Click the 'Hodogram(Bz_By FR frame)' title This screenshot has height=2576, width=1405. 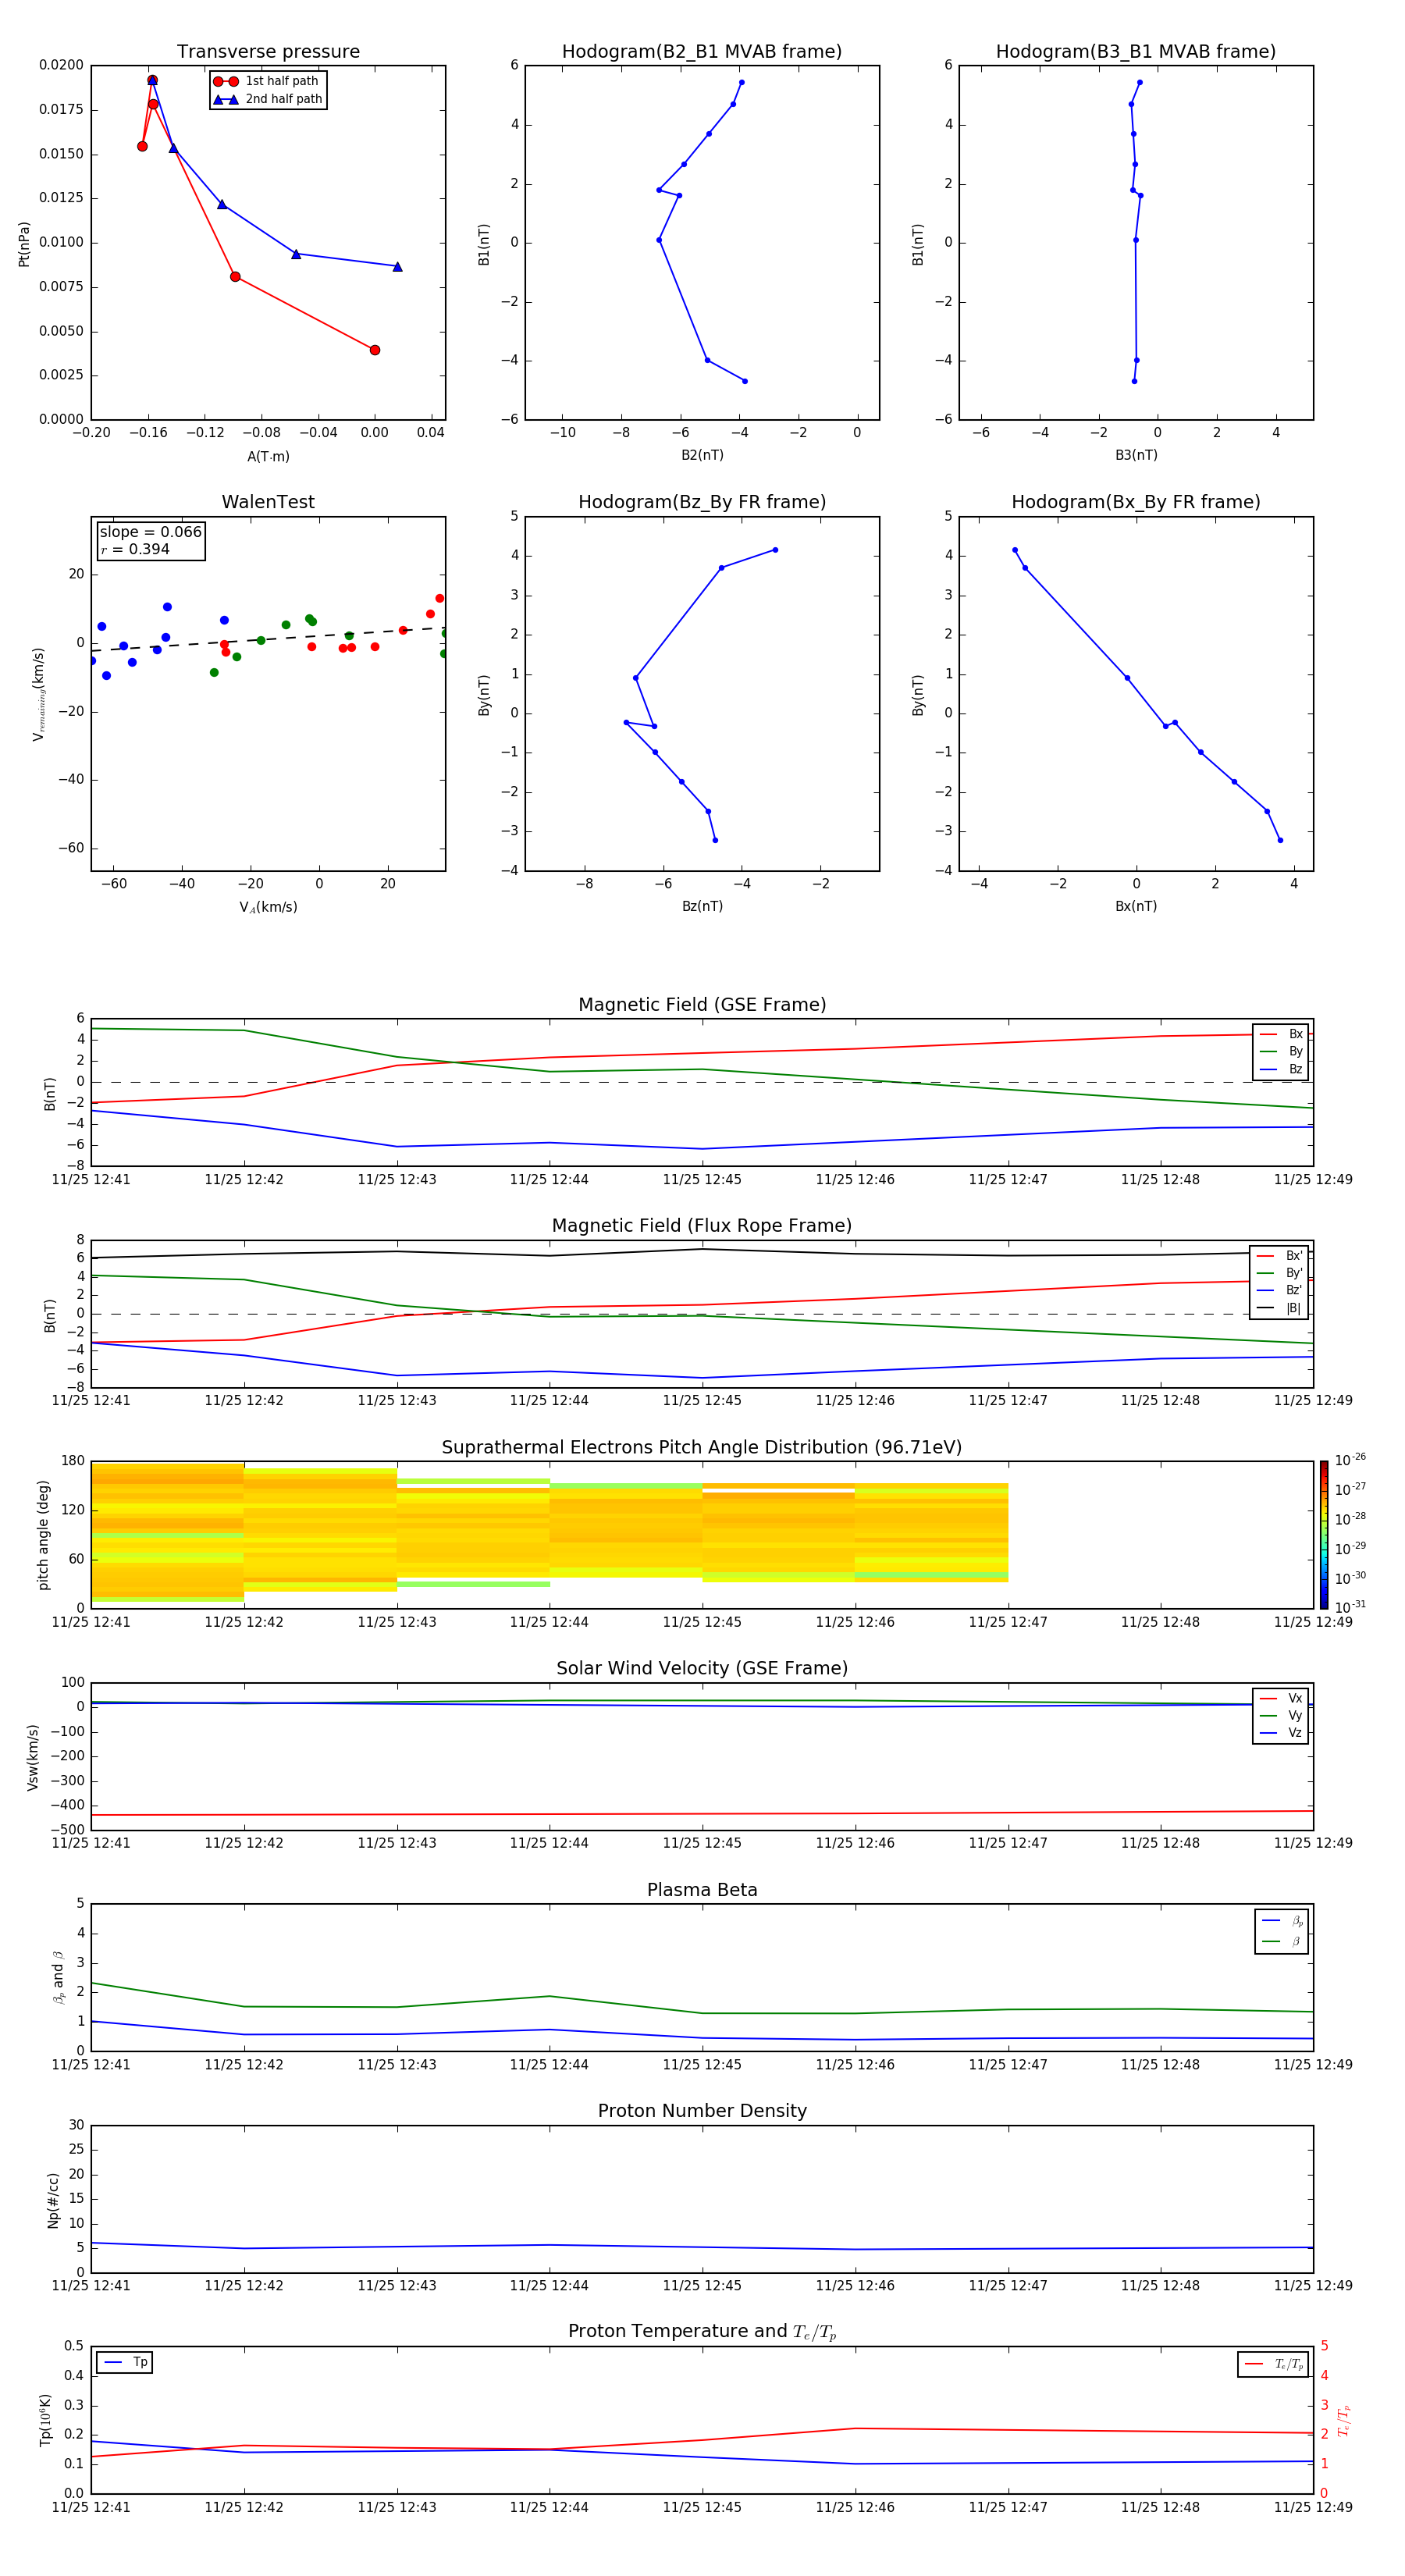click(702, 502)
